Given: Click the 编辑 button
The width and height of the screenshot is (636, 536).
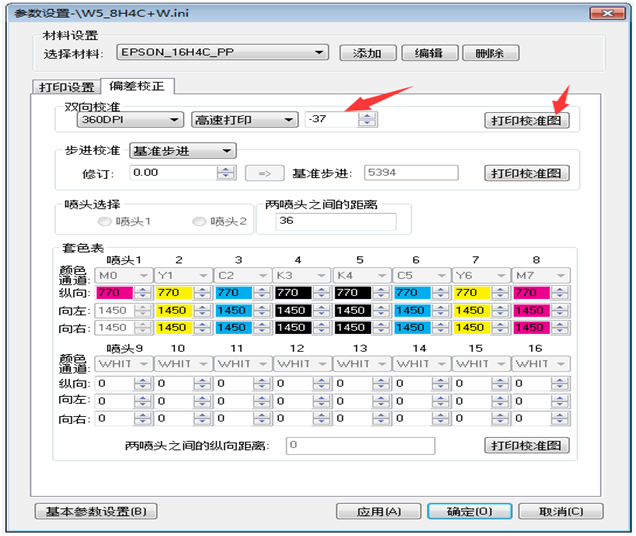Looking at the screenshot, I should click(x=429, y=53).
